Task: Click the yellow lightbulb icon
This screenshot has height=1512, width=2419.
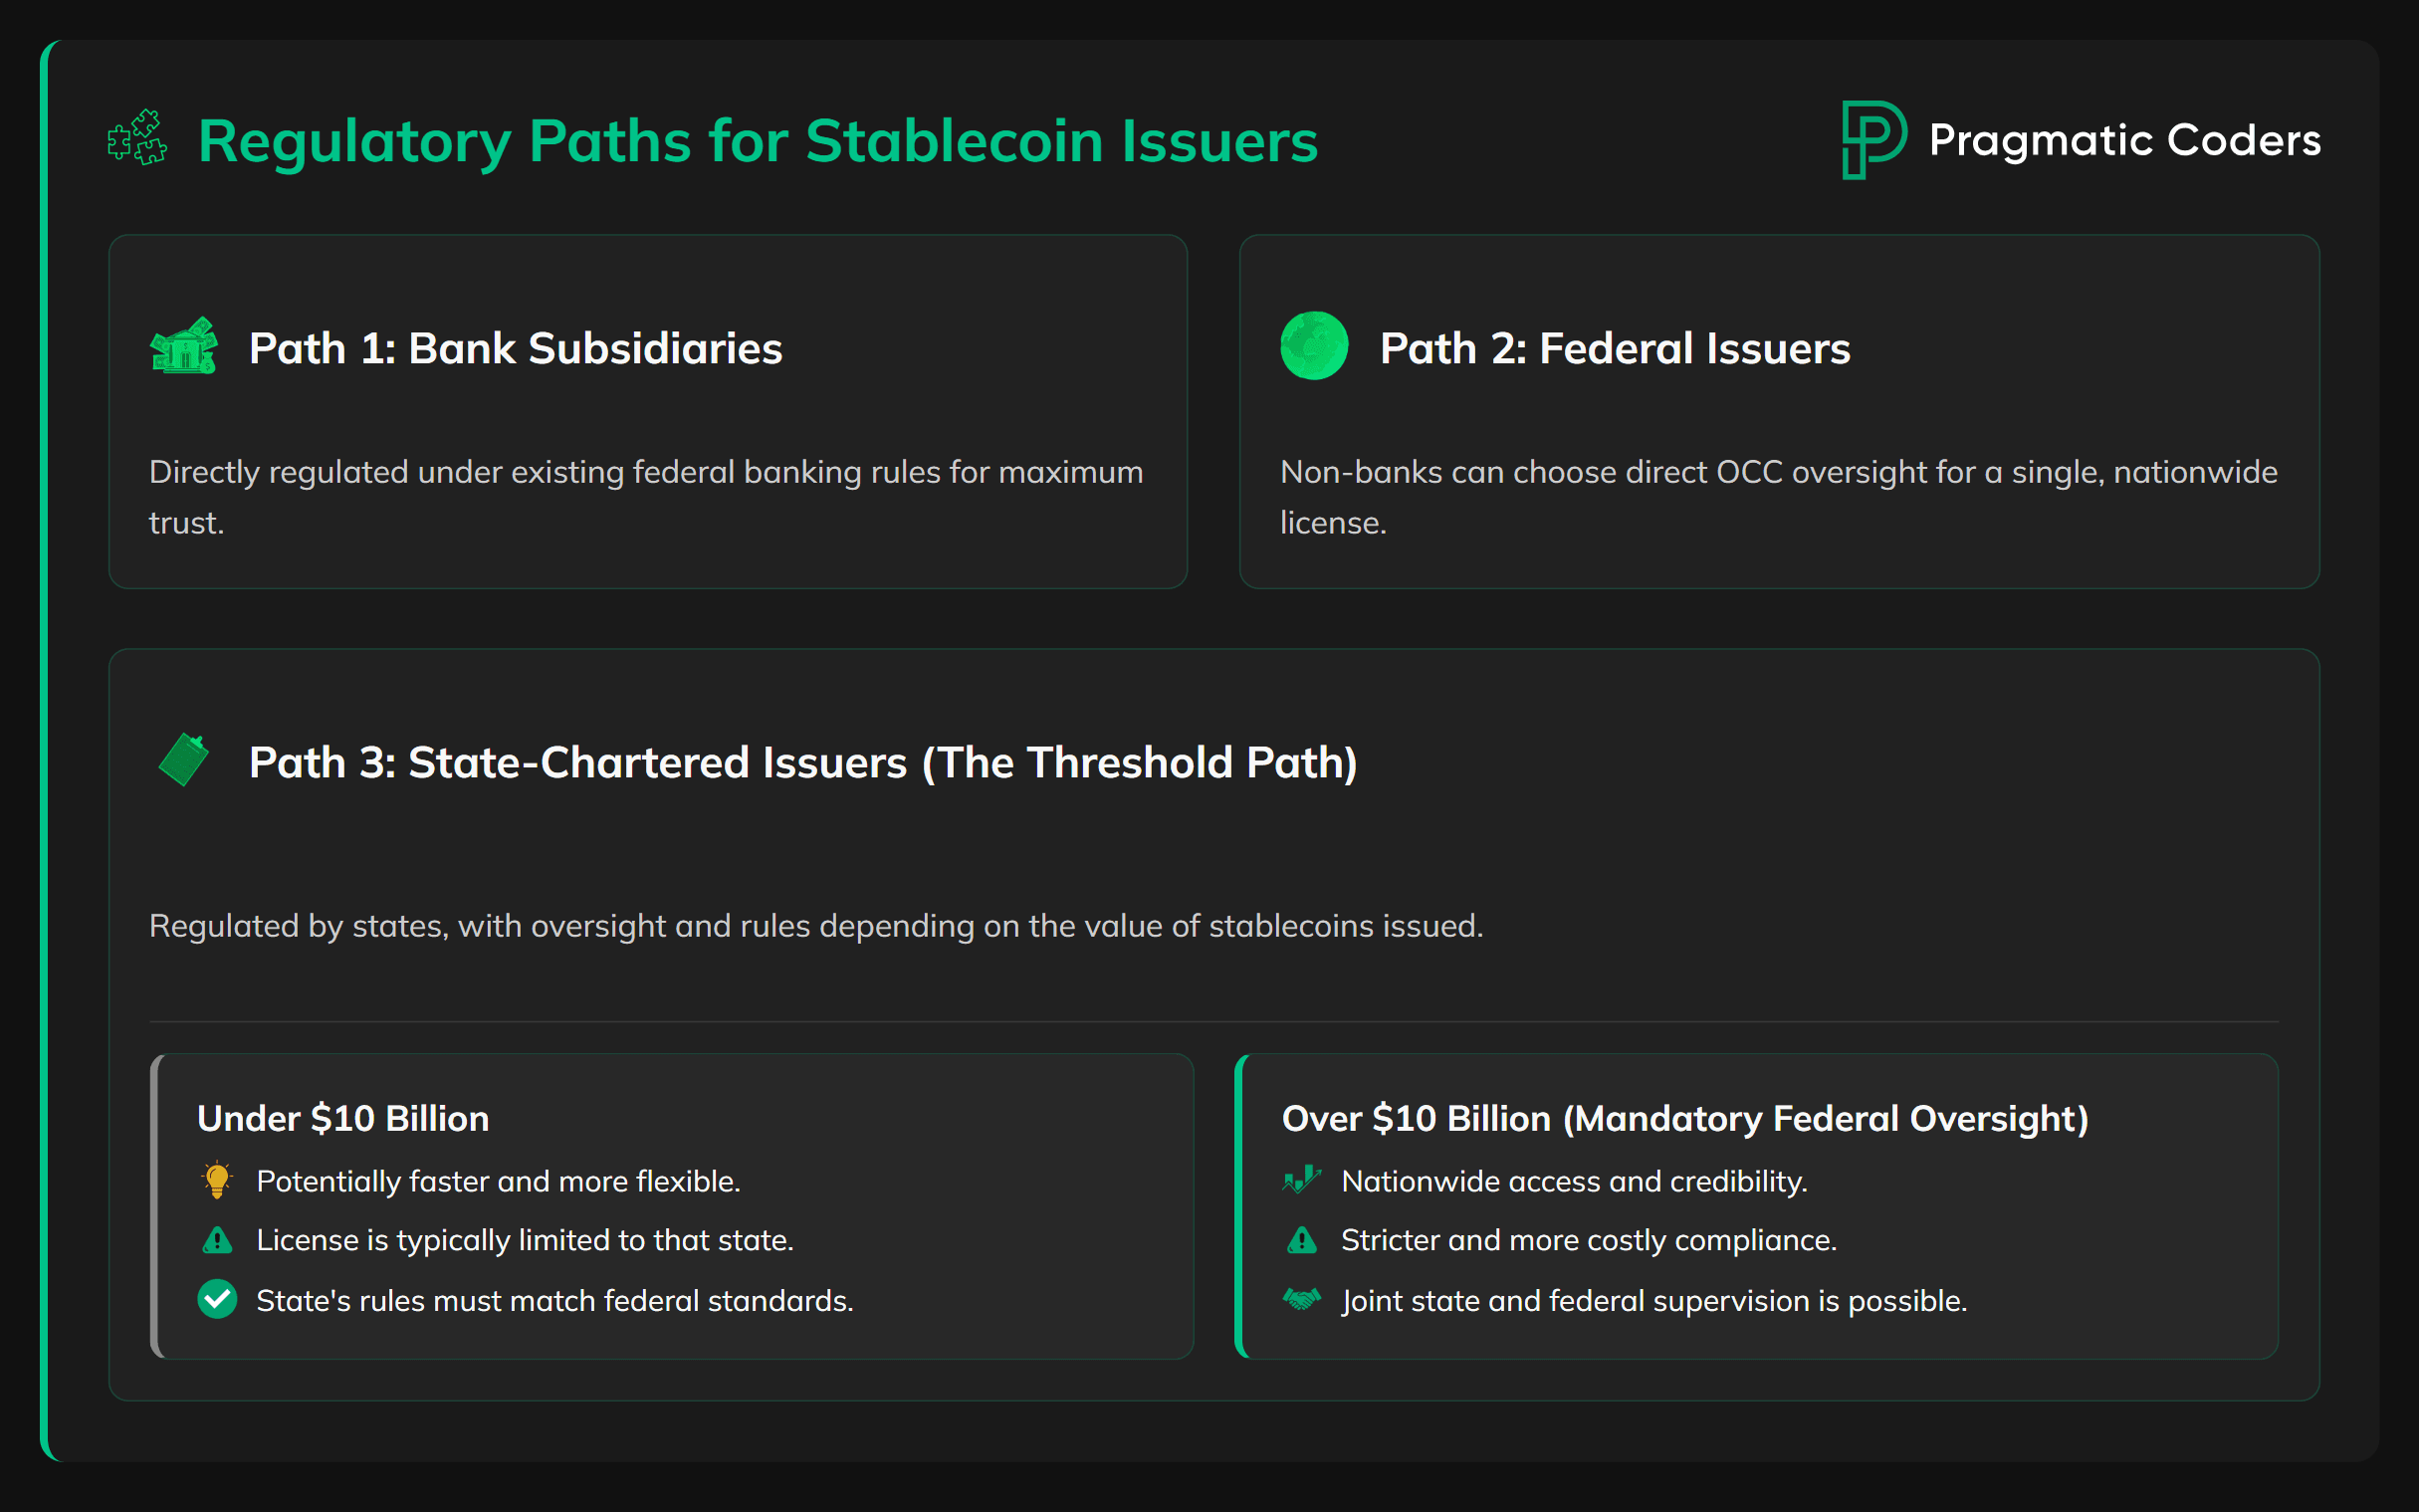Action: [217, 1180]
